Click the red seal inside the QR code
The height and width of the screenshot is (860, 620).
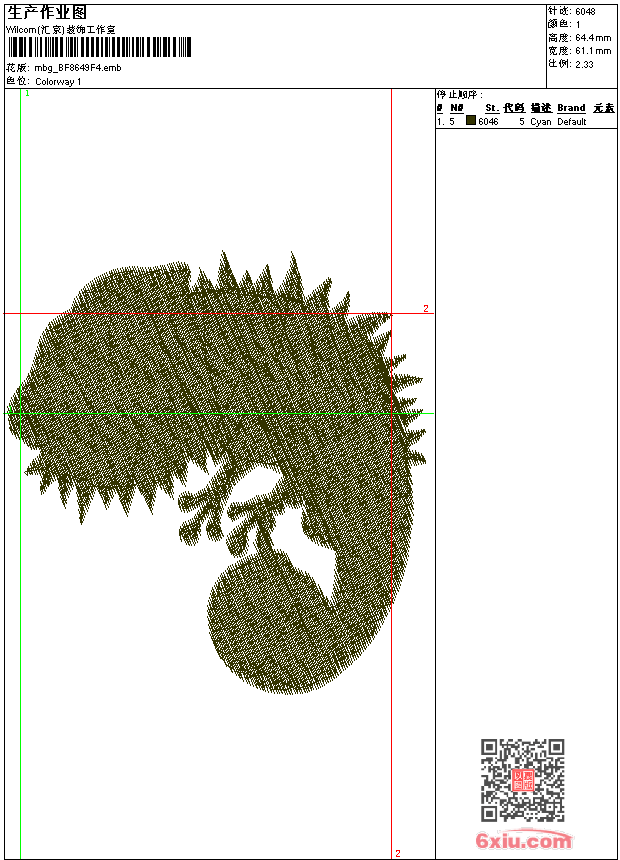click(523, 780)
